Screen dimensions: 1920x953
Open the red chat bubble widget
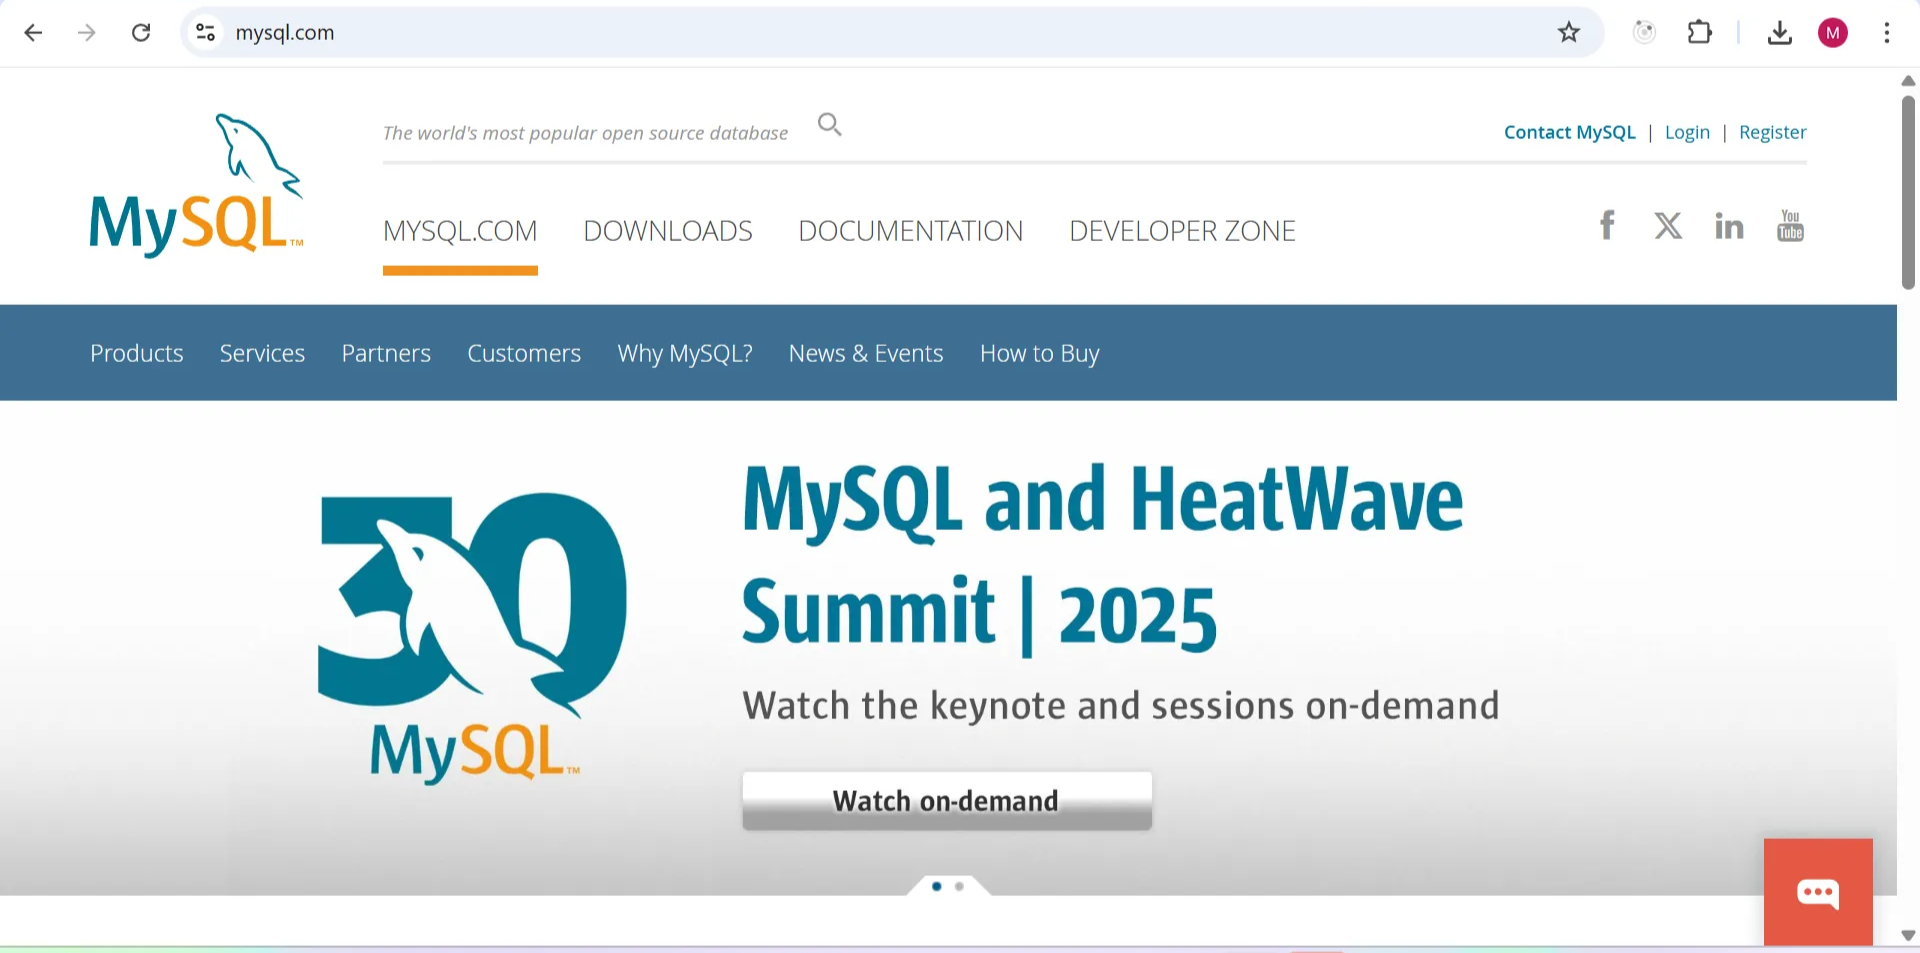pos(1818,892)
